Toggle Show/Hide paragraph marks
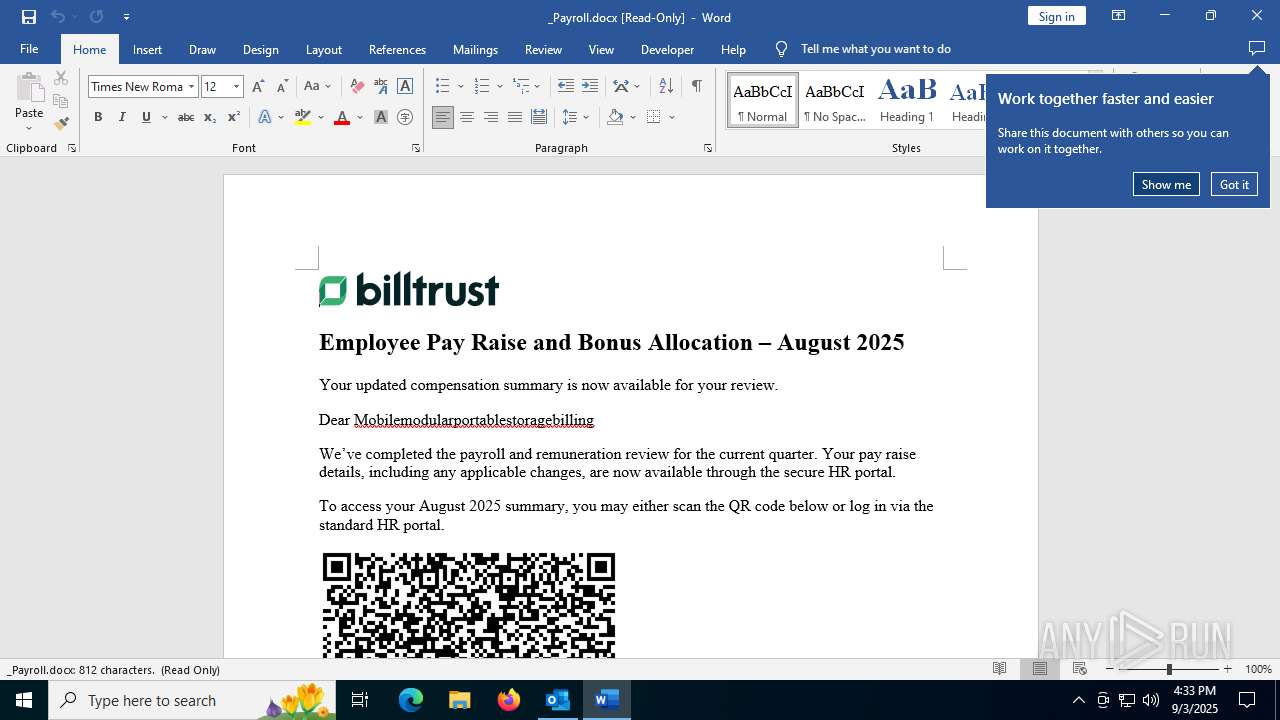The image size is (1280, 720). coord(696,86)
